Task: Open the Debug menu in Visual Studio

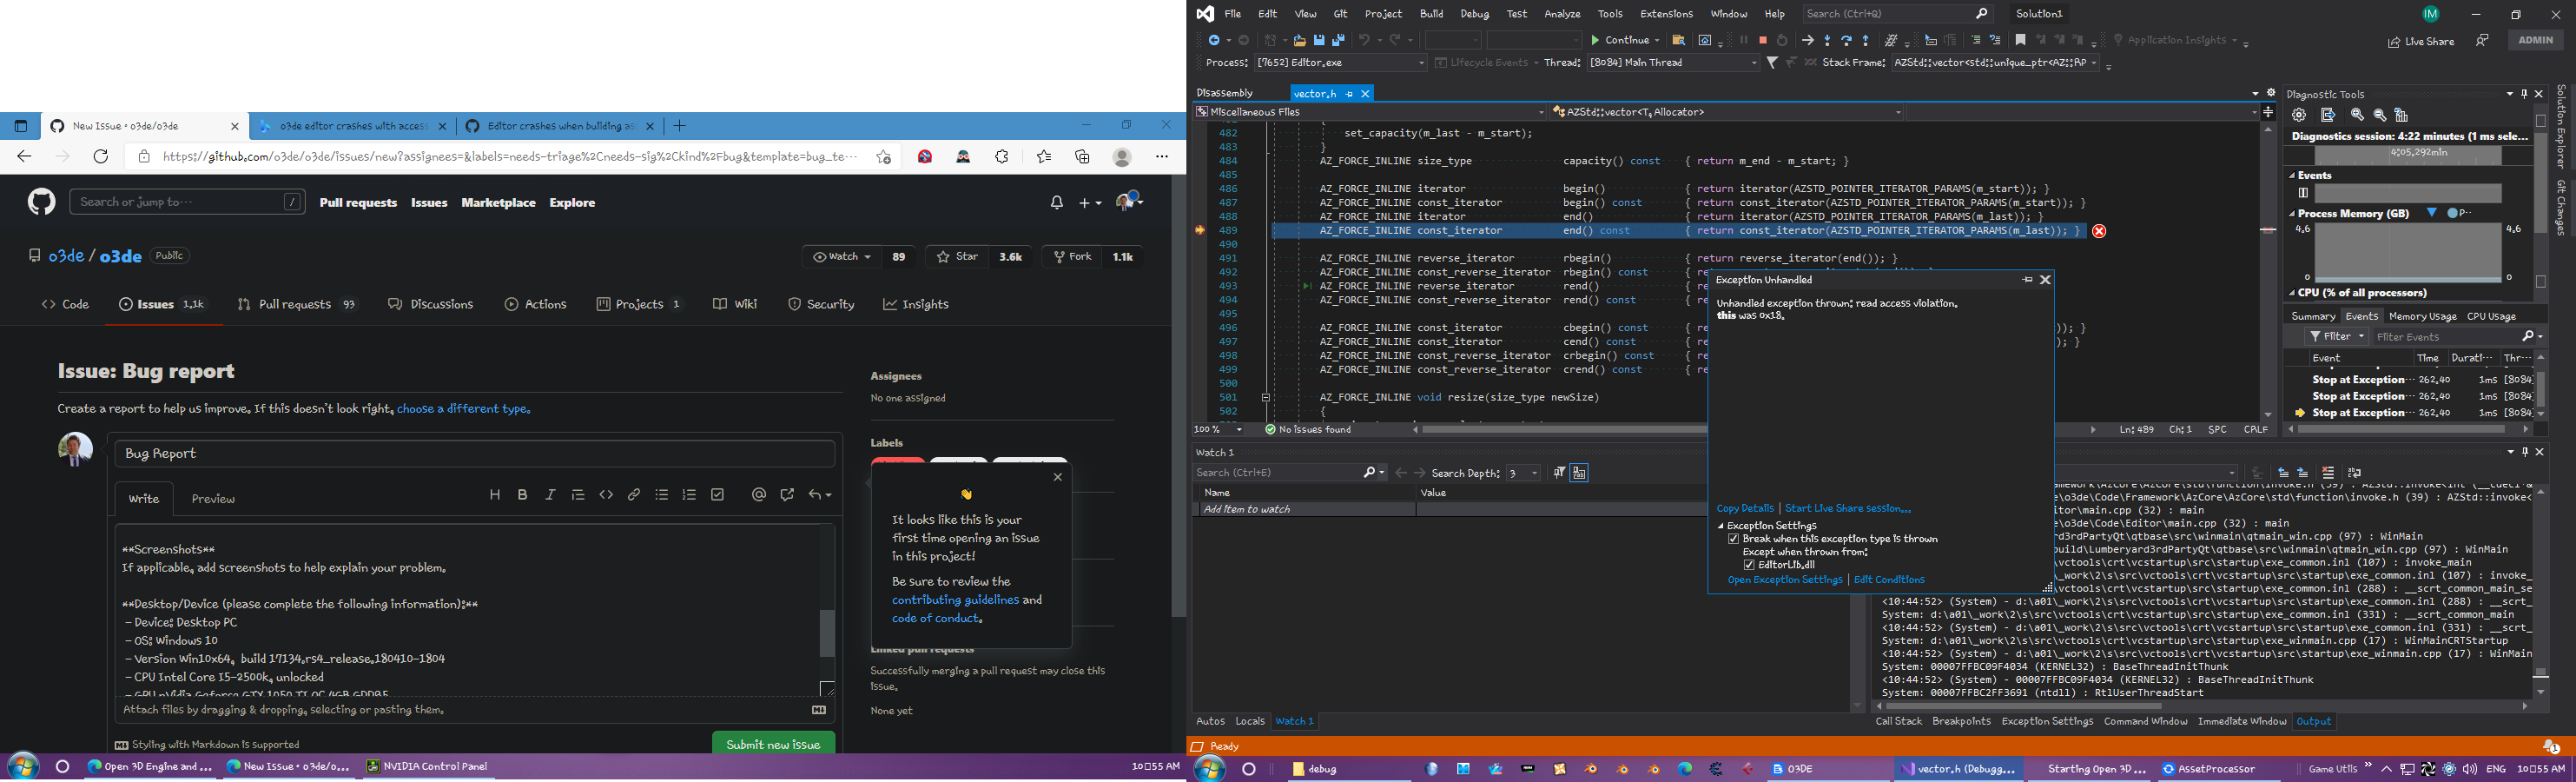Action: pyautogui.click(x=1474, y=14)
